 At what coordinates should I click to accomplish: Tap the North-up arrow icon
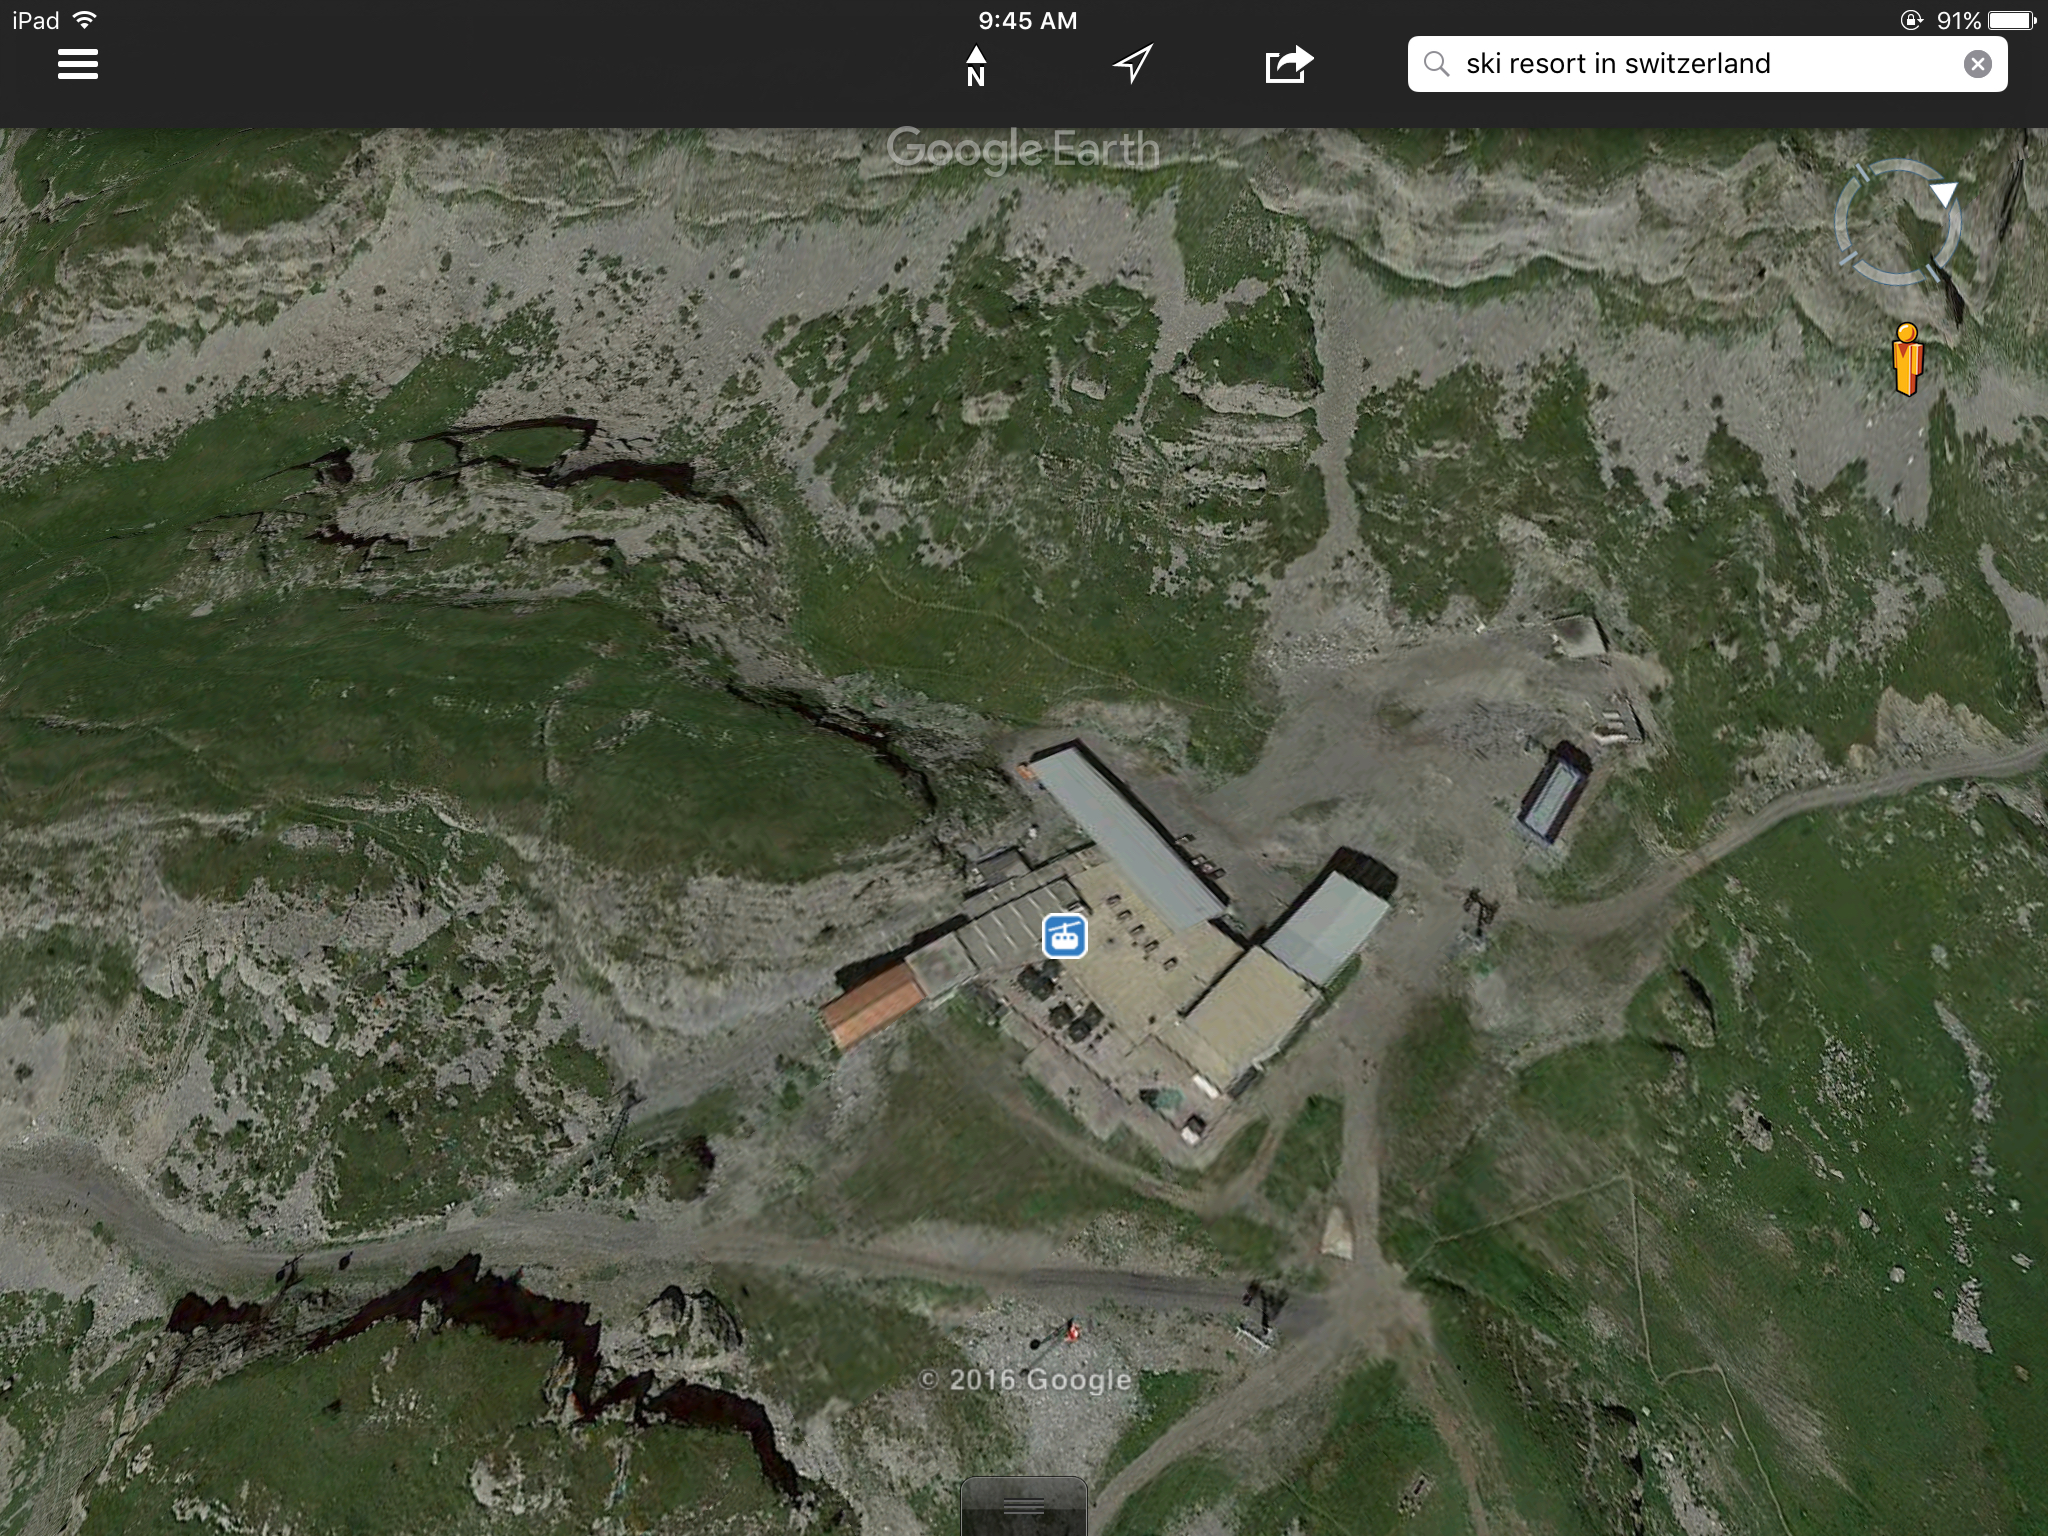click(x=976, y=66)
